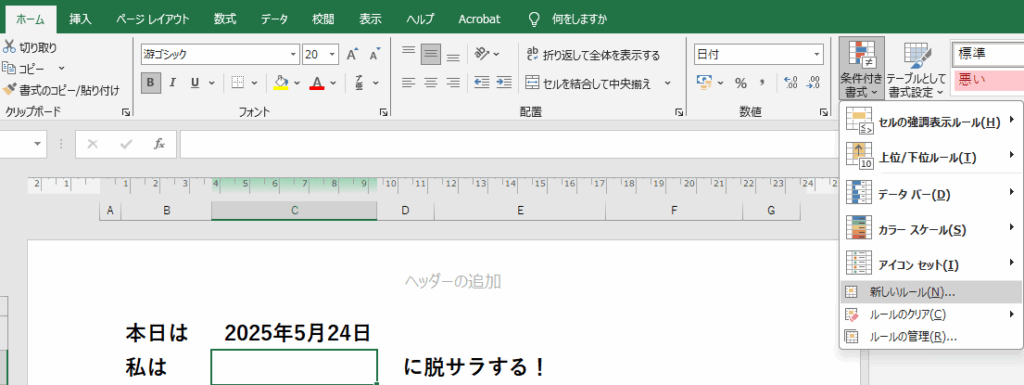The height and width of the screenshot is (385, 1024).
Task: Apply yellow fill color bucket
Action: pos(281,83)
